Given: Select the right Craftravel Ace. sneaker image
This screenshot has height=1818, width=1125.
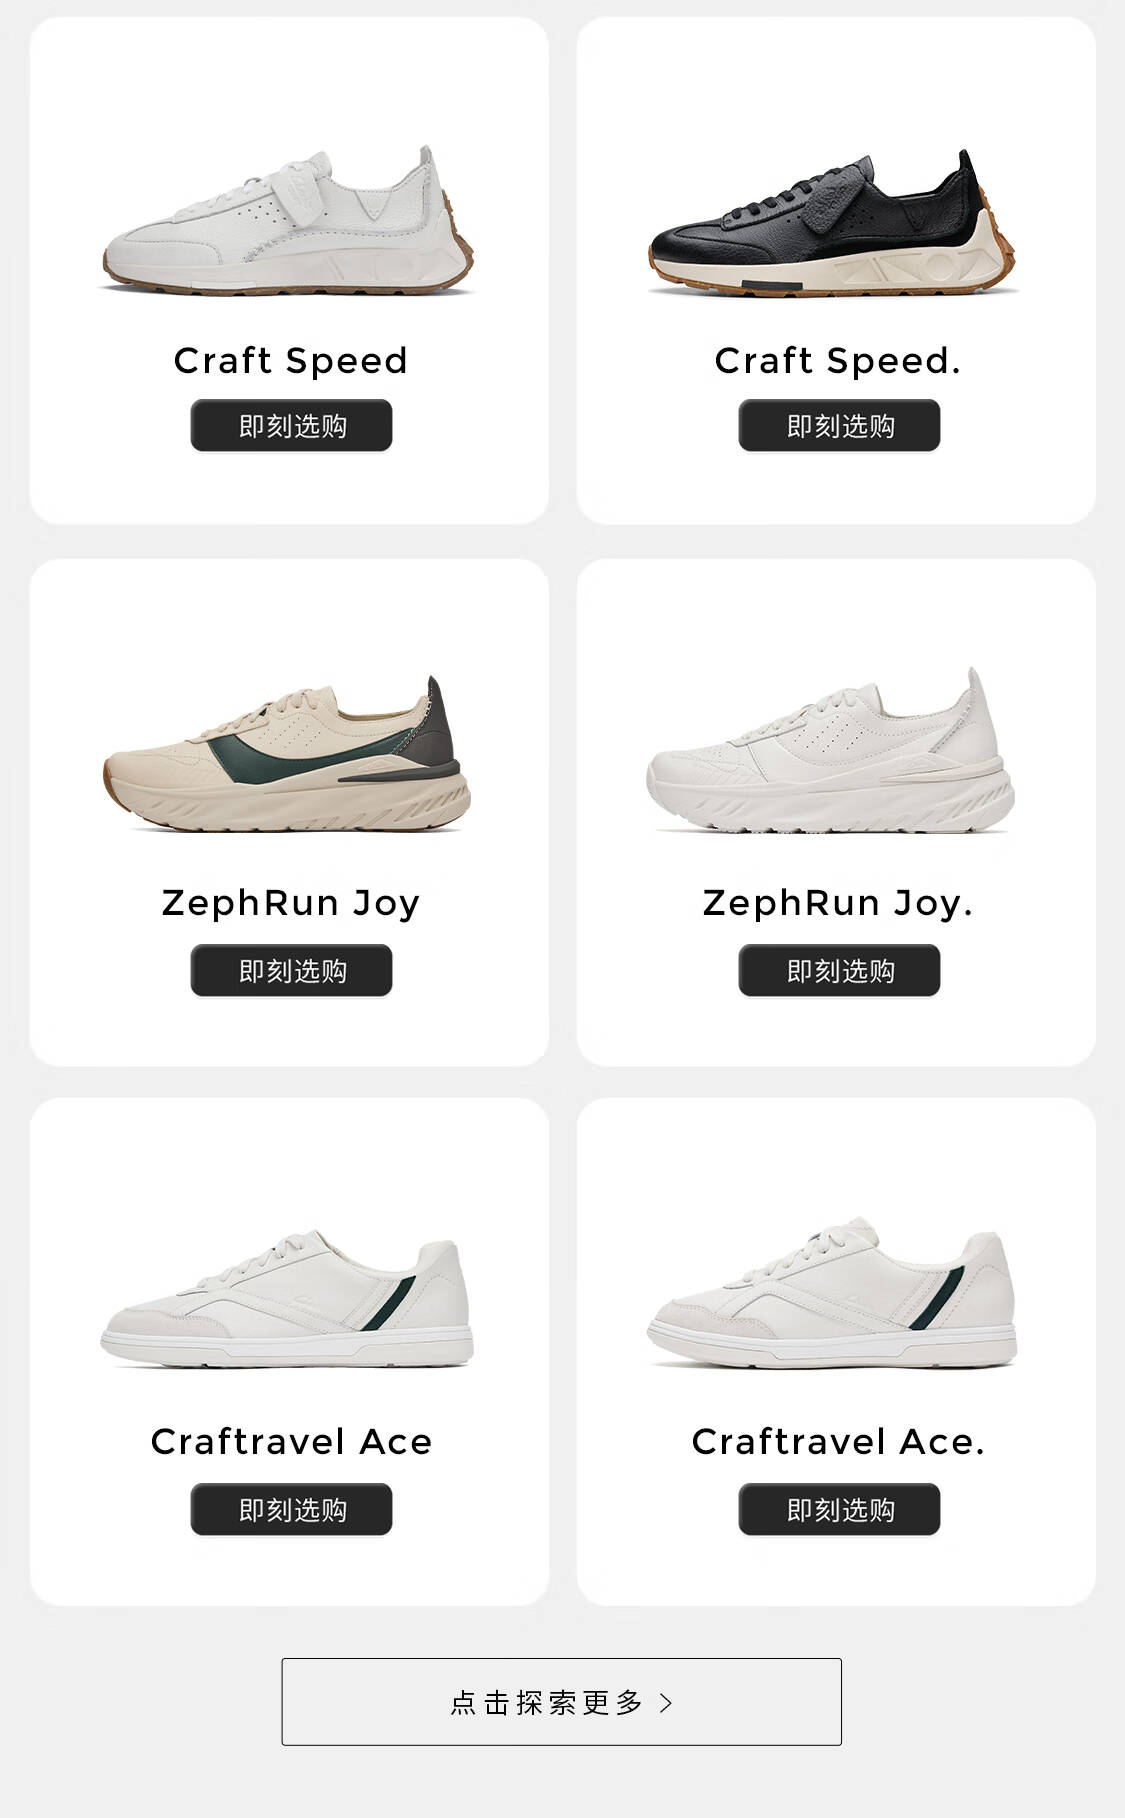Looking at the screenshot, I should pyautogui.click(x=833, y=1293).
